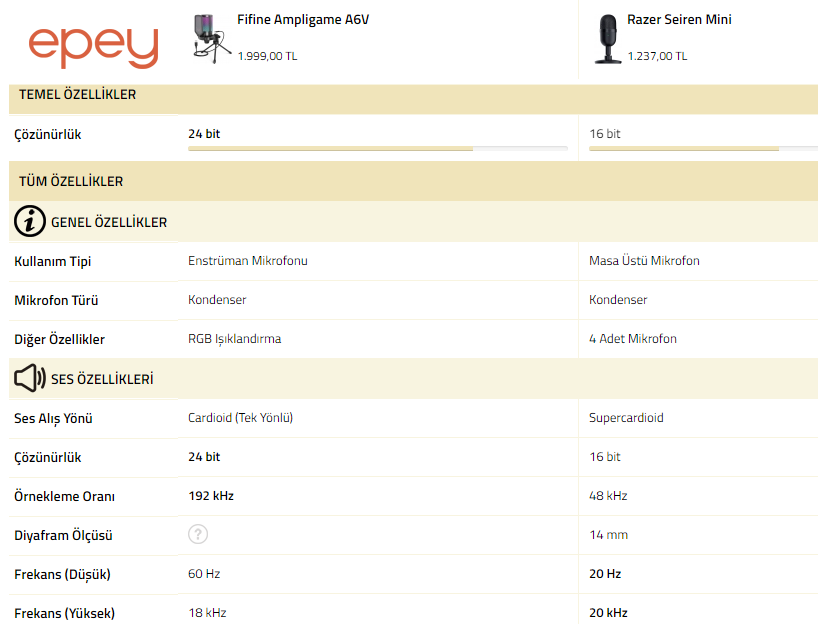818x624 pixels.
Task: Click the epey logo
Action: (x=93, y=47)
